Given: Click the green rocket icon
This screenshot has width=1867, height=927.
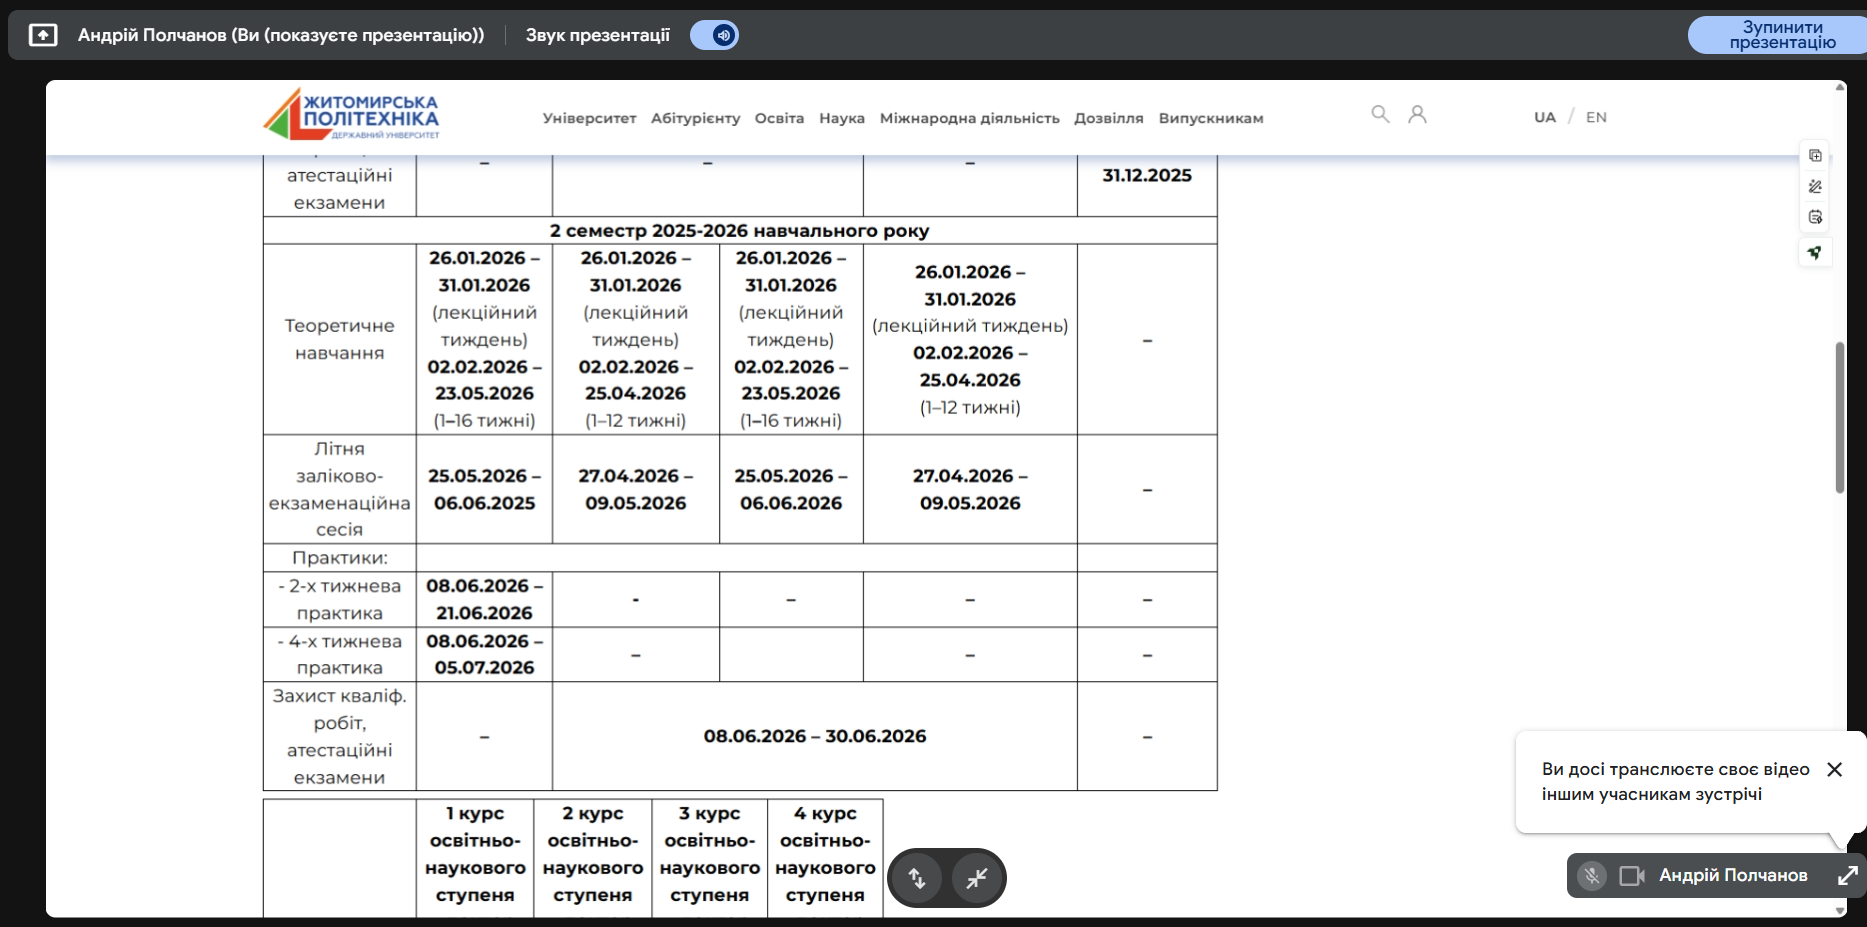Looking at the screenshot, I should 1815,252.
